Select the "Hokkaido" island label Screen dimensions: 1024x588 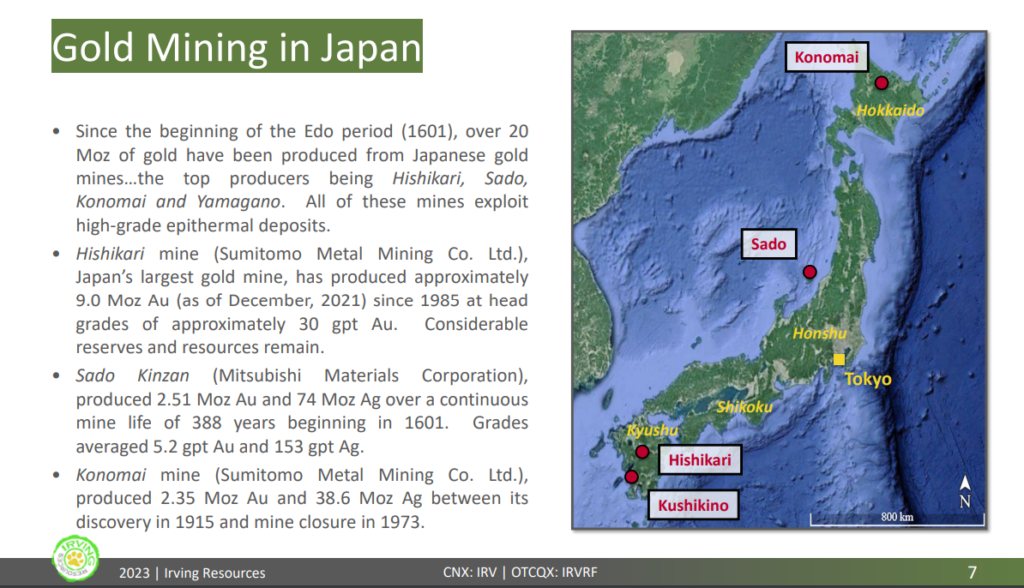pos(890,110)
